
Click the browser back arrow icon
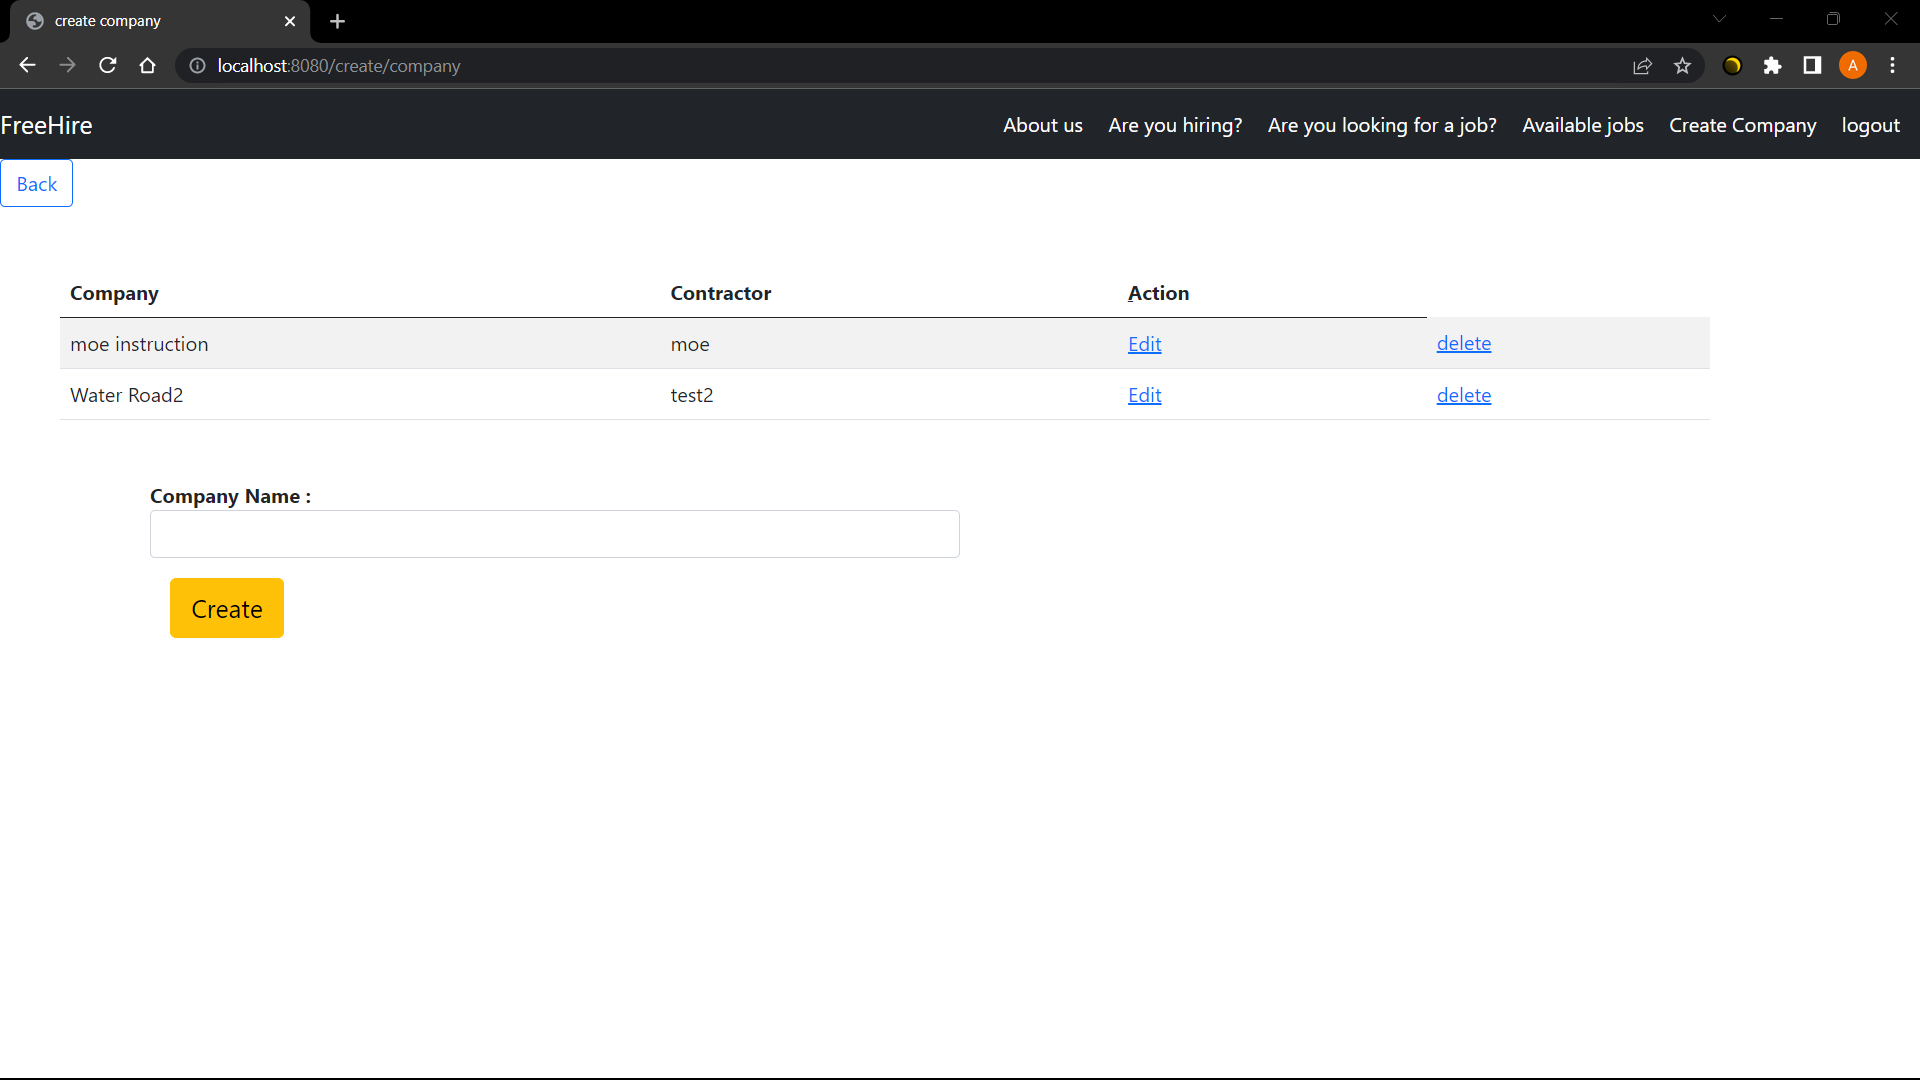pos(27,65)
